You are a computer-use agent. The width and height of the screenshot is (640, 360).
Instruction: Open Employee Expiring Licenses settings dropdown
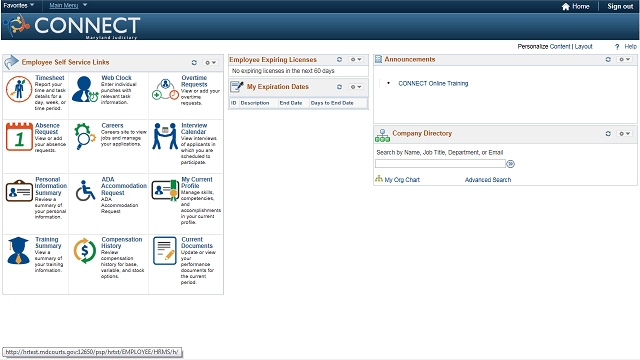click(356, 60)
